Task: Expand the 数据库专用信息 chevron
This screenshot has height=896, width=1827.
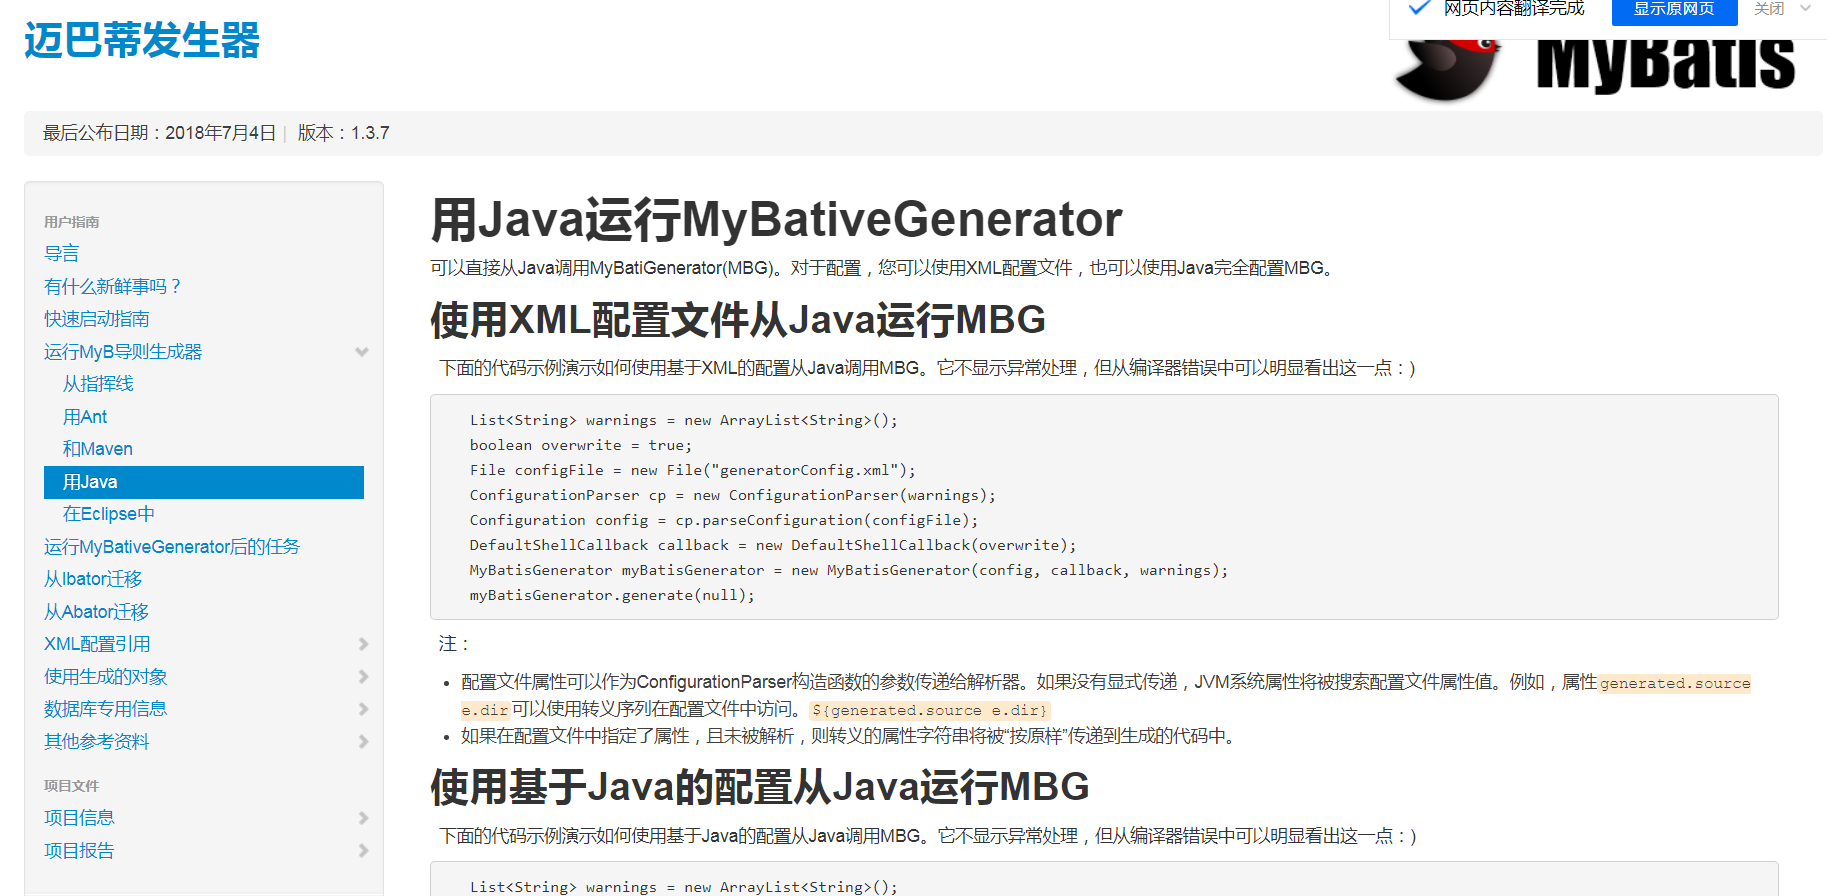Action: (363, 709)
